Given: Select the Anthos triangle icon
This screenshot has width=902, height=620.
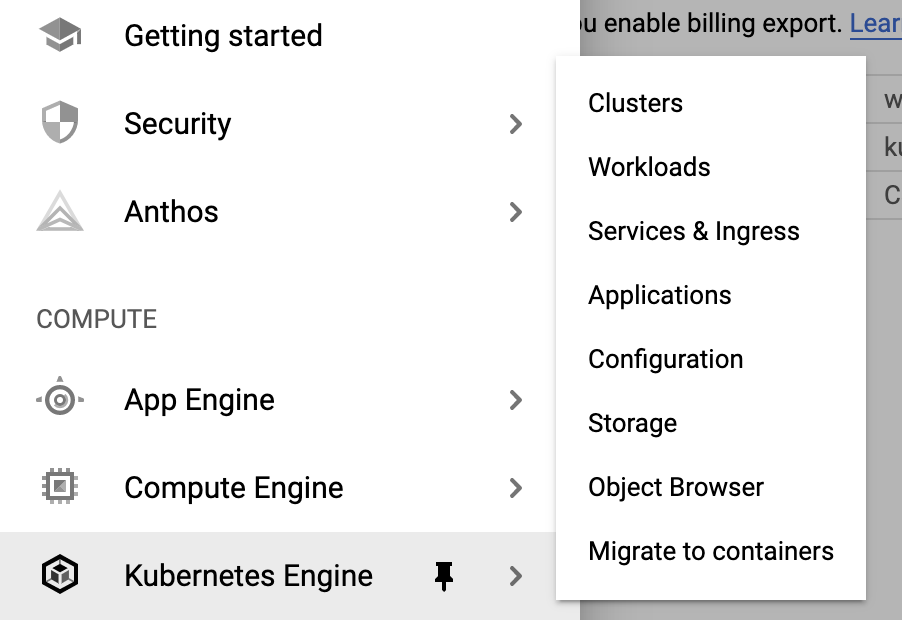Looking at the screenshot, I should tap(60, 212).
